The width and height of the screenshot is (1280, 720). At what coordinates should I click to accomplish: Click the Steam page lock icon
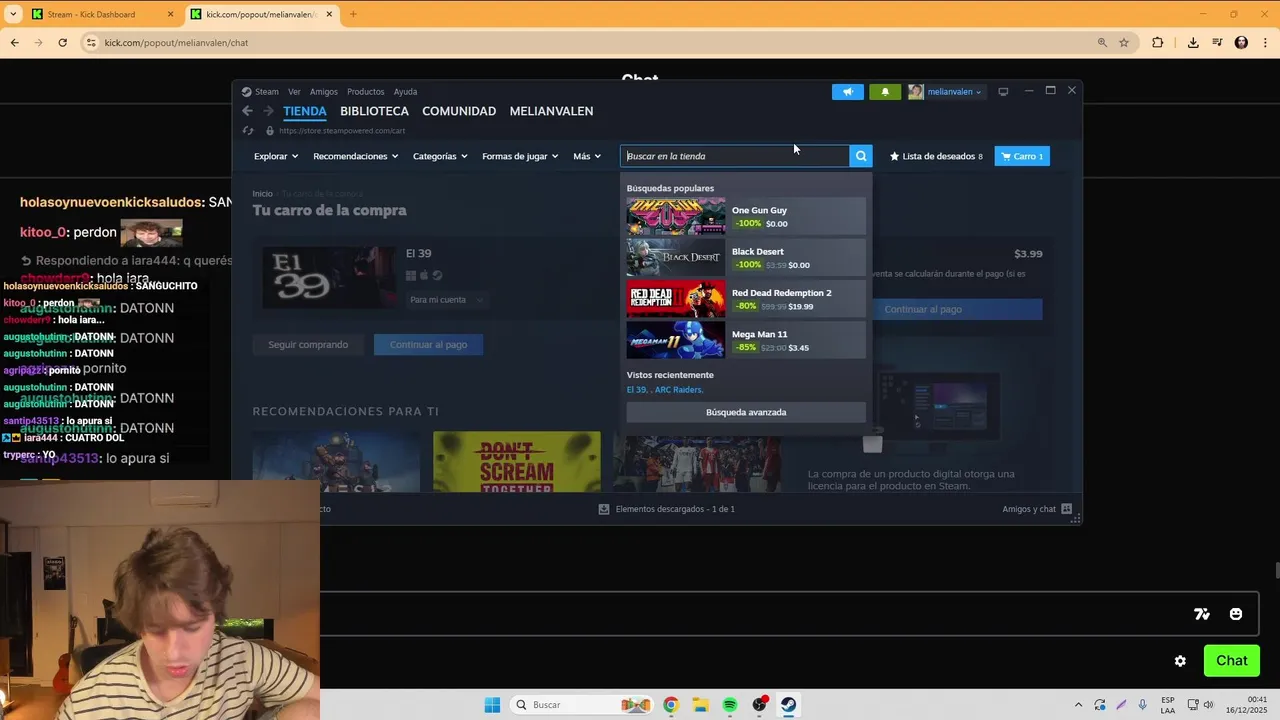269,131
